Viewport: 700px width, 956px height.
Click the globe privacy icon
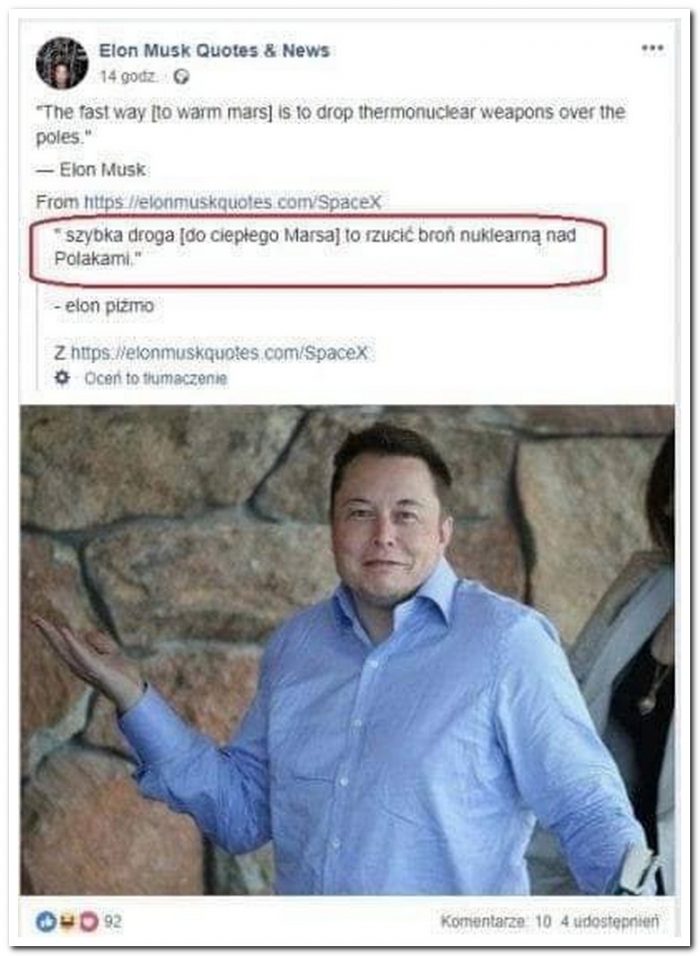pos(181,77)
